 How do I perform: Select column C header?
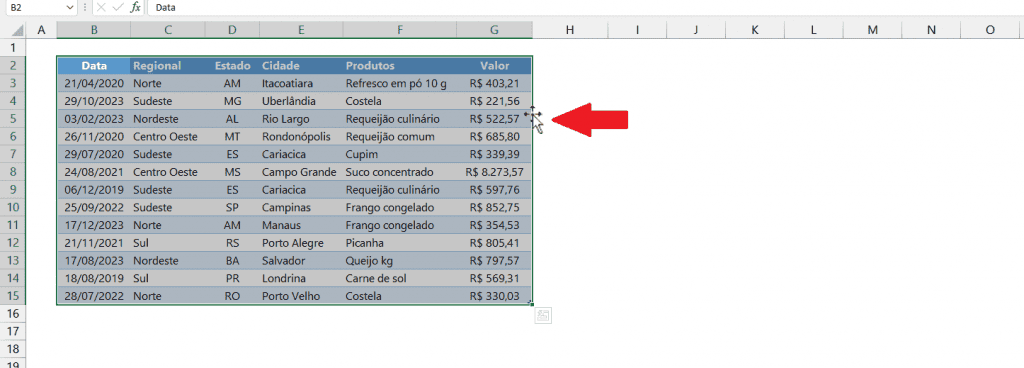[x=167, y=29]
